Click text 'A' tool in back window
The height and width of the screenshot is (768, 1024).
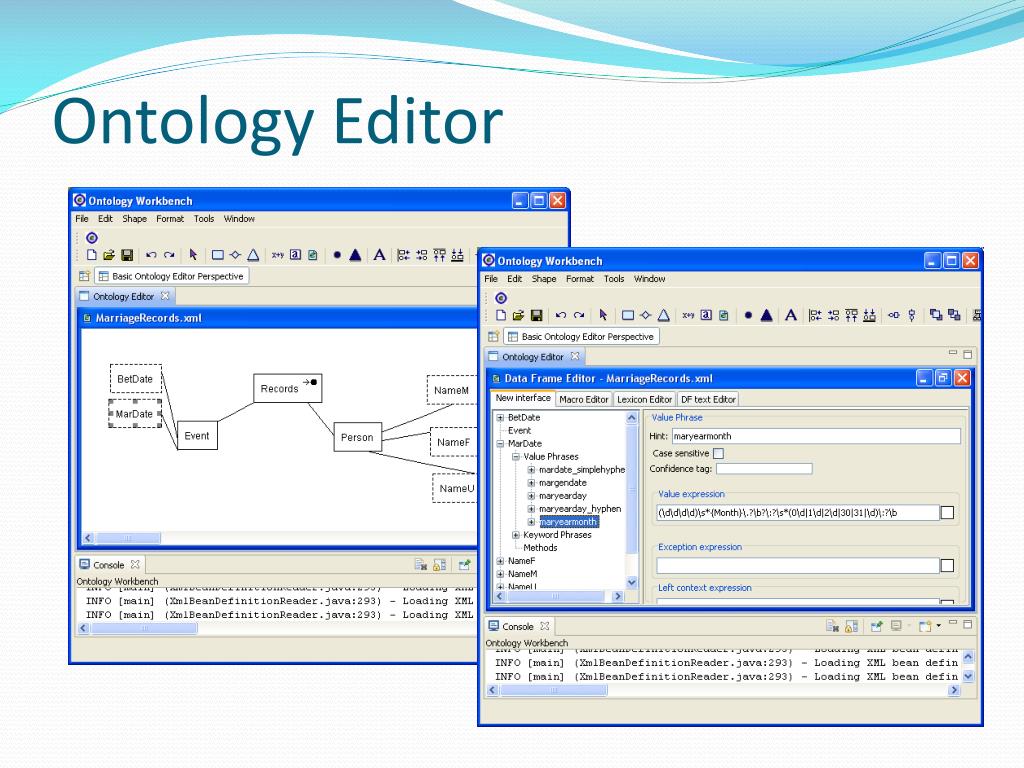point(379,255)
